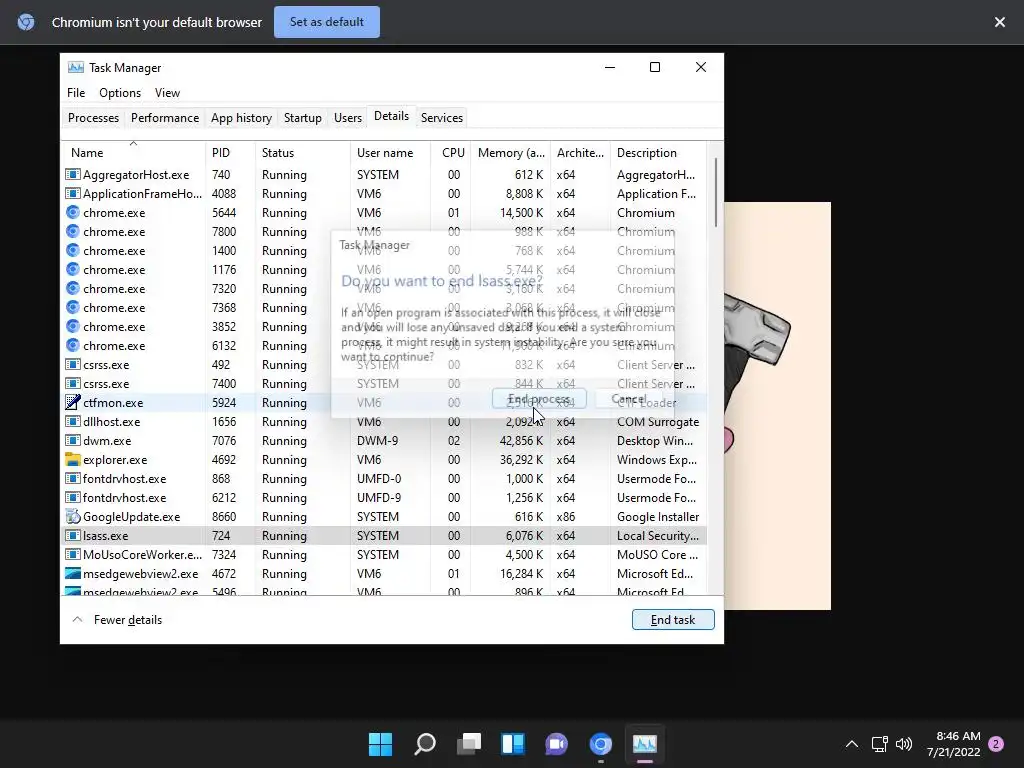This screenshot has width=1024, height=768.
Task: Click the image in Chromium window
Action: click(777, 406)
